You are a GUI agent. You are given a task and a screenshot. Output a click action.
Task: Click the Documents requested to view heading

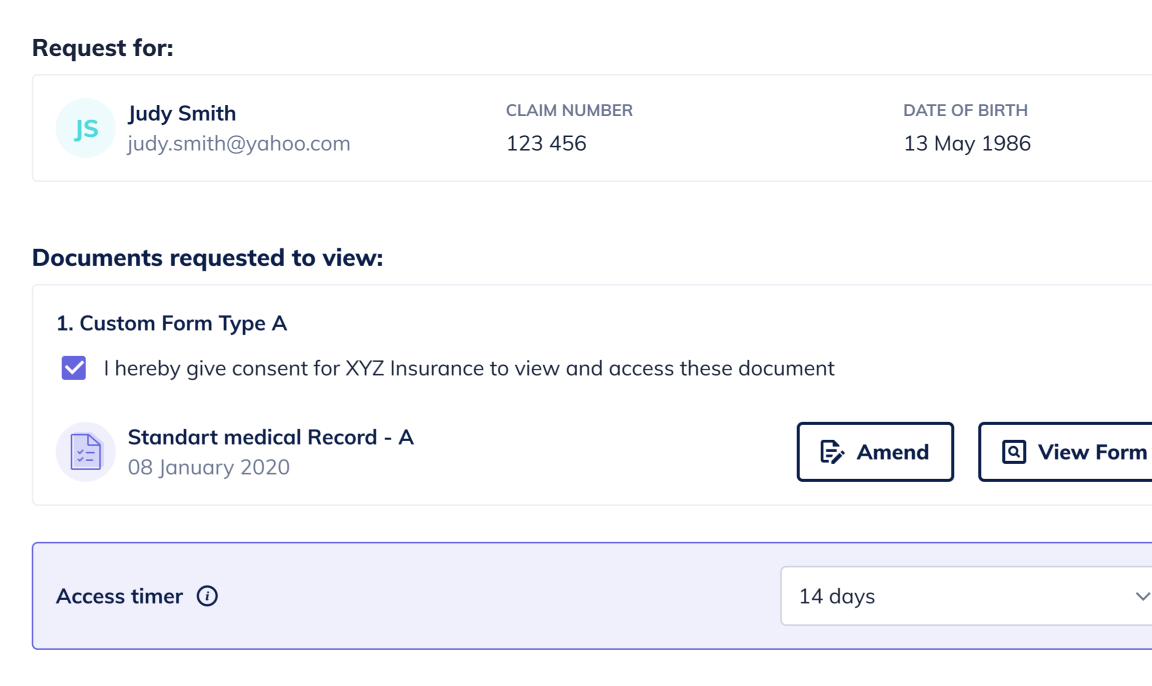207,258
